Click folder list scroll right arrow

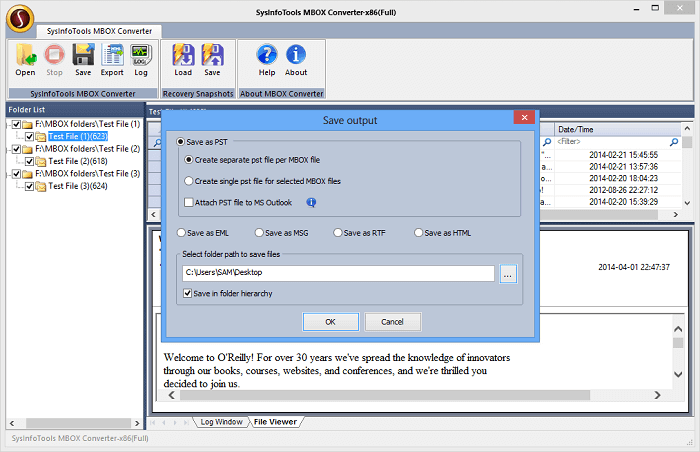click(x=137, y=423)
